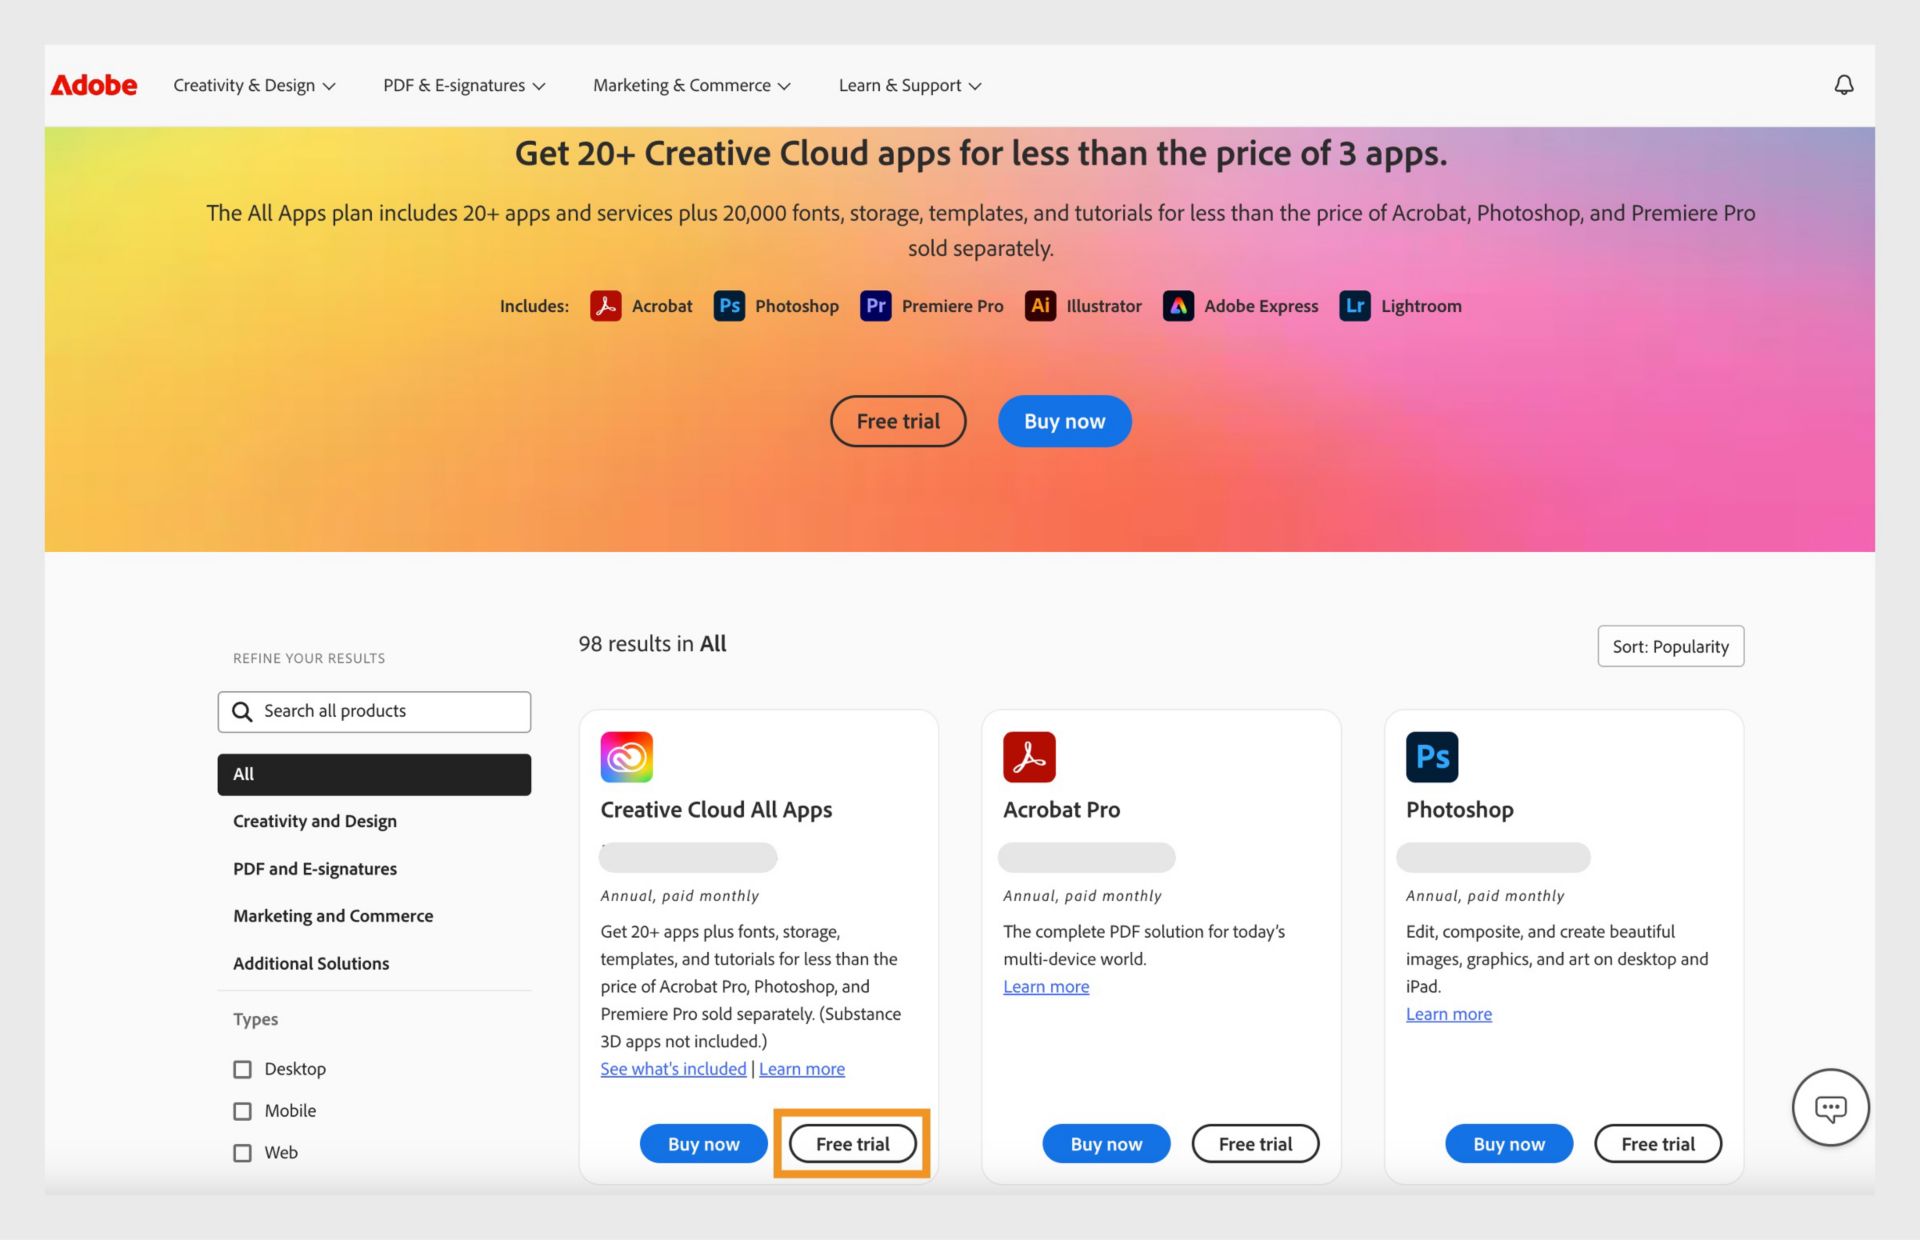Select the Creativity and Design category
The height and width of the screenshot is (1240, 1920).
[x=315, y=820]
